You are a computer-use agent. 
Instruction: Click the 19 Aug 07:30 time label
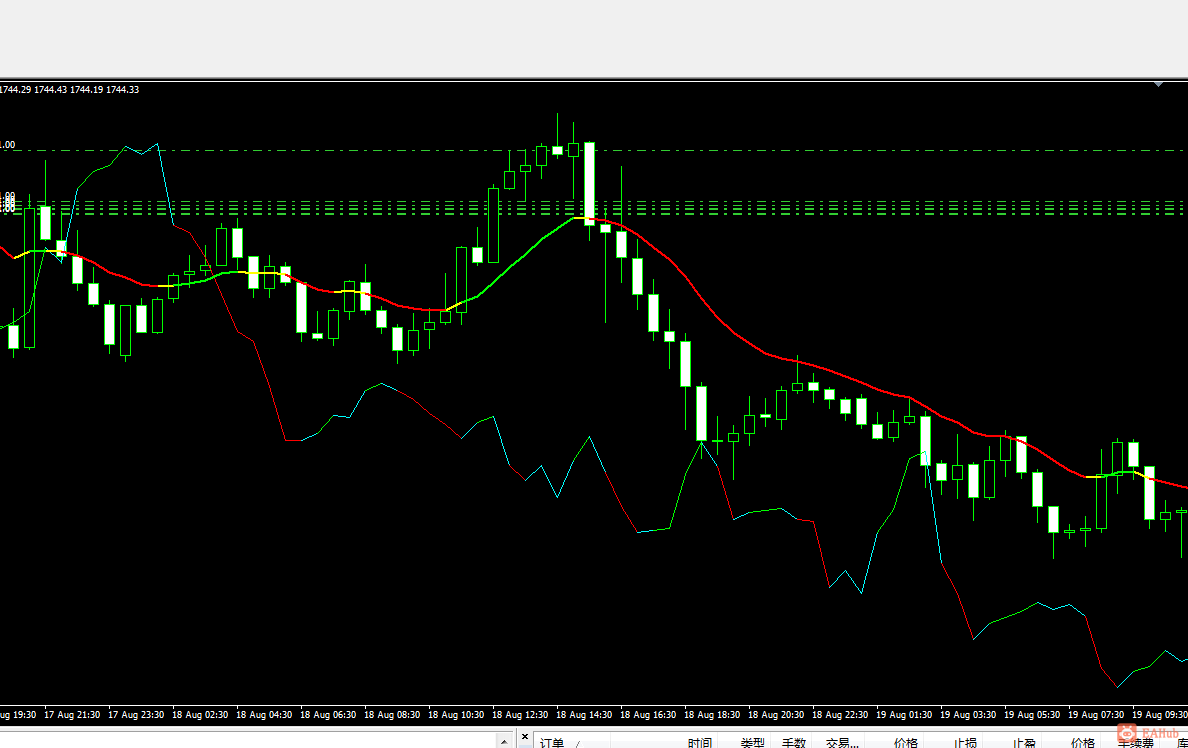pos(1096,715)
